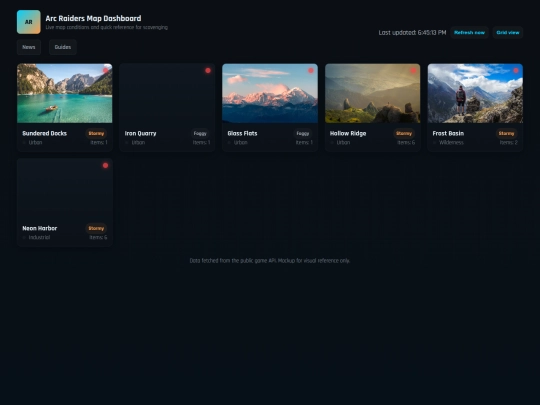Click the Urban label under Sundered Docks

(x=35, y=143)
